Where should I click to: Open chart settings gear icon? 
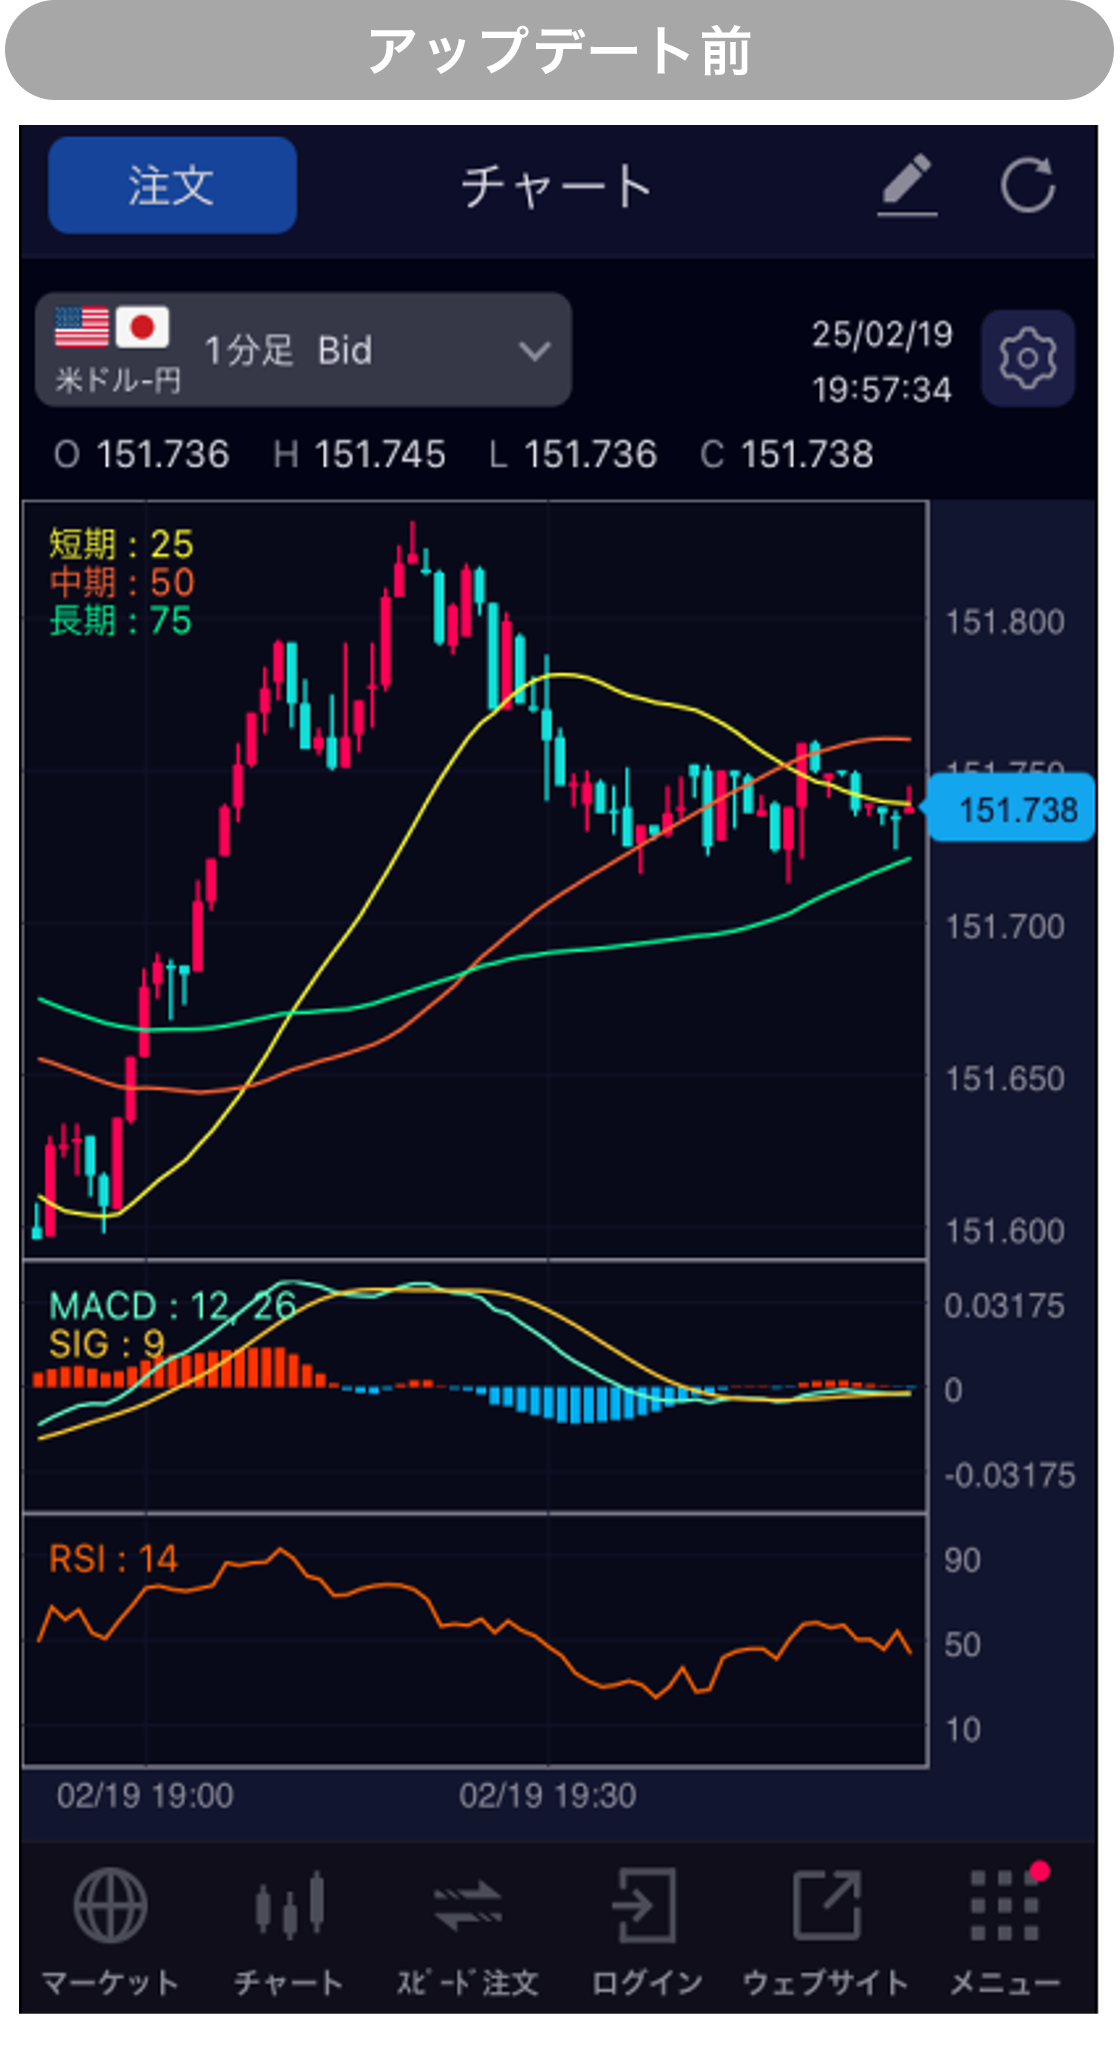1028,358
